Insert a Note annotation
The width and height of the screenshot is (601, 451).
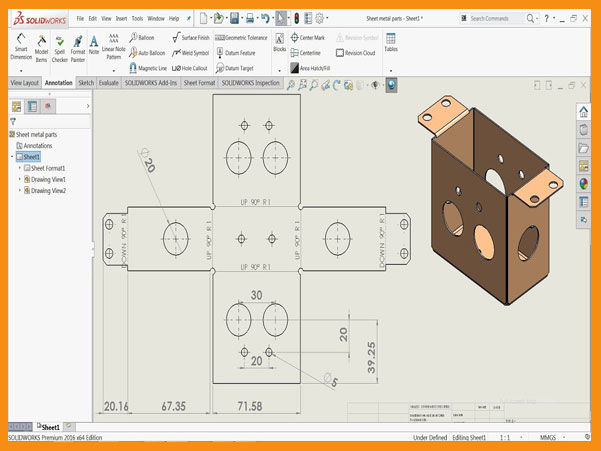94,45
